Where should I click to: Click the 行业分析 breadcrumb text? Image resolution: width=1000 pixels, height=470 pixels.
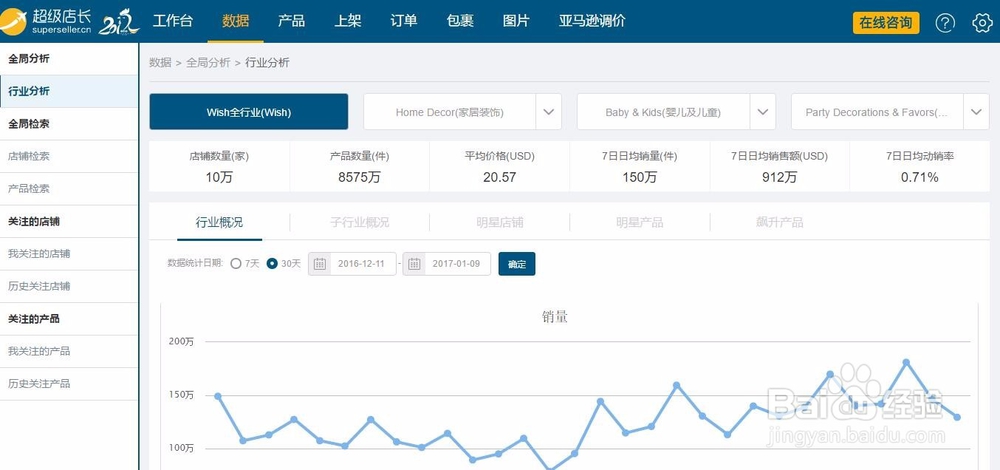pos(267,62)
